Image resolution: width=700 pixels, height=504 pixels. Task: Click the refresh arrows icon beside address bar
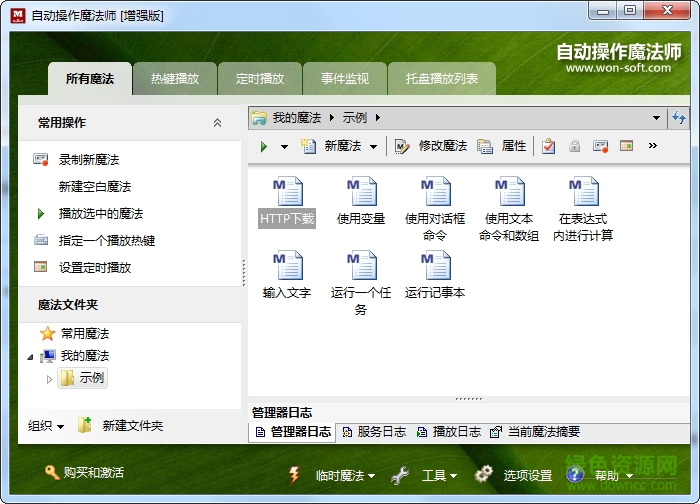pyautogui.click(x=680, y=118)
